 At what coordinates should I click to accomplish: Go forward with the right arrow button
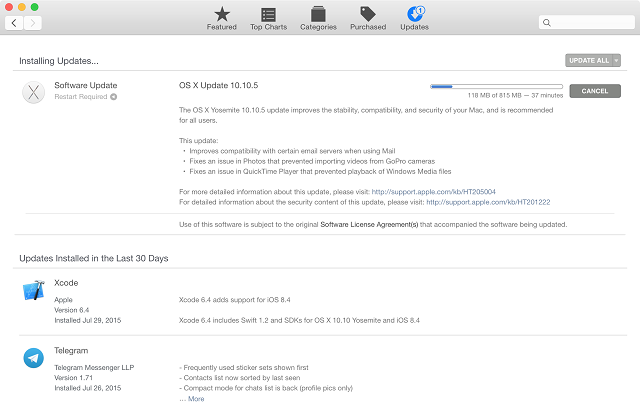[x=33, y=23]
